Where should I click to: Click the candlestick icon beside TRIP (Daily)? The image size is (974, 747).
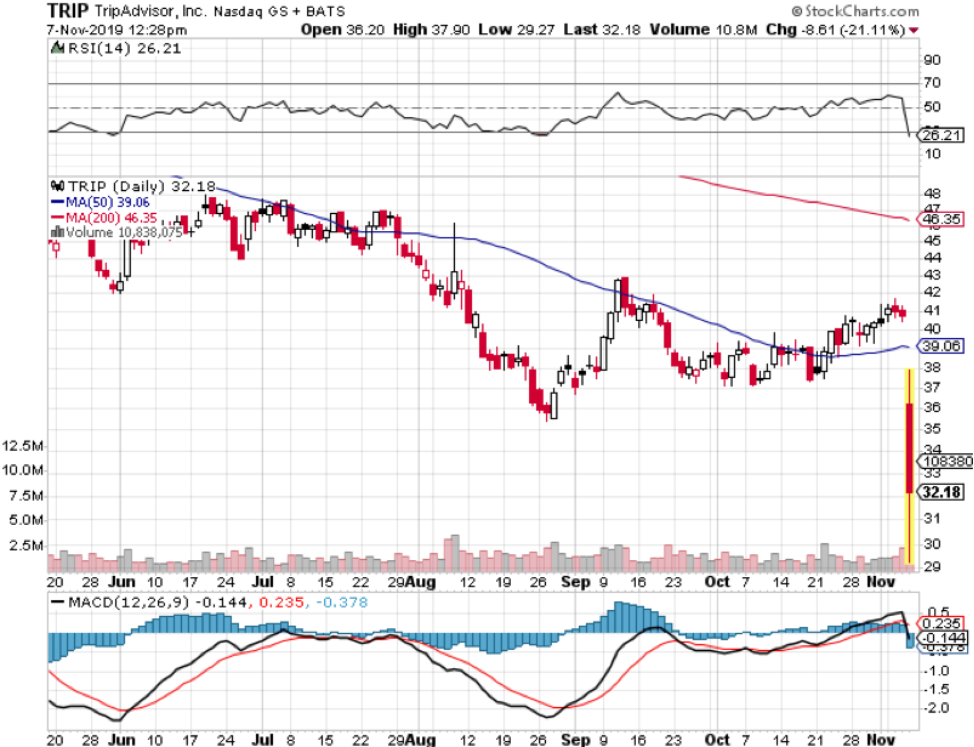[x=58, y=186]
